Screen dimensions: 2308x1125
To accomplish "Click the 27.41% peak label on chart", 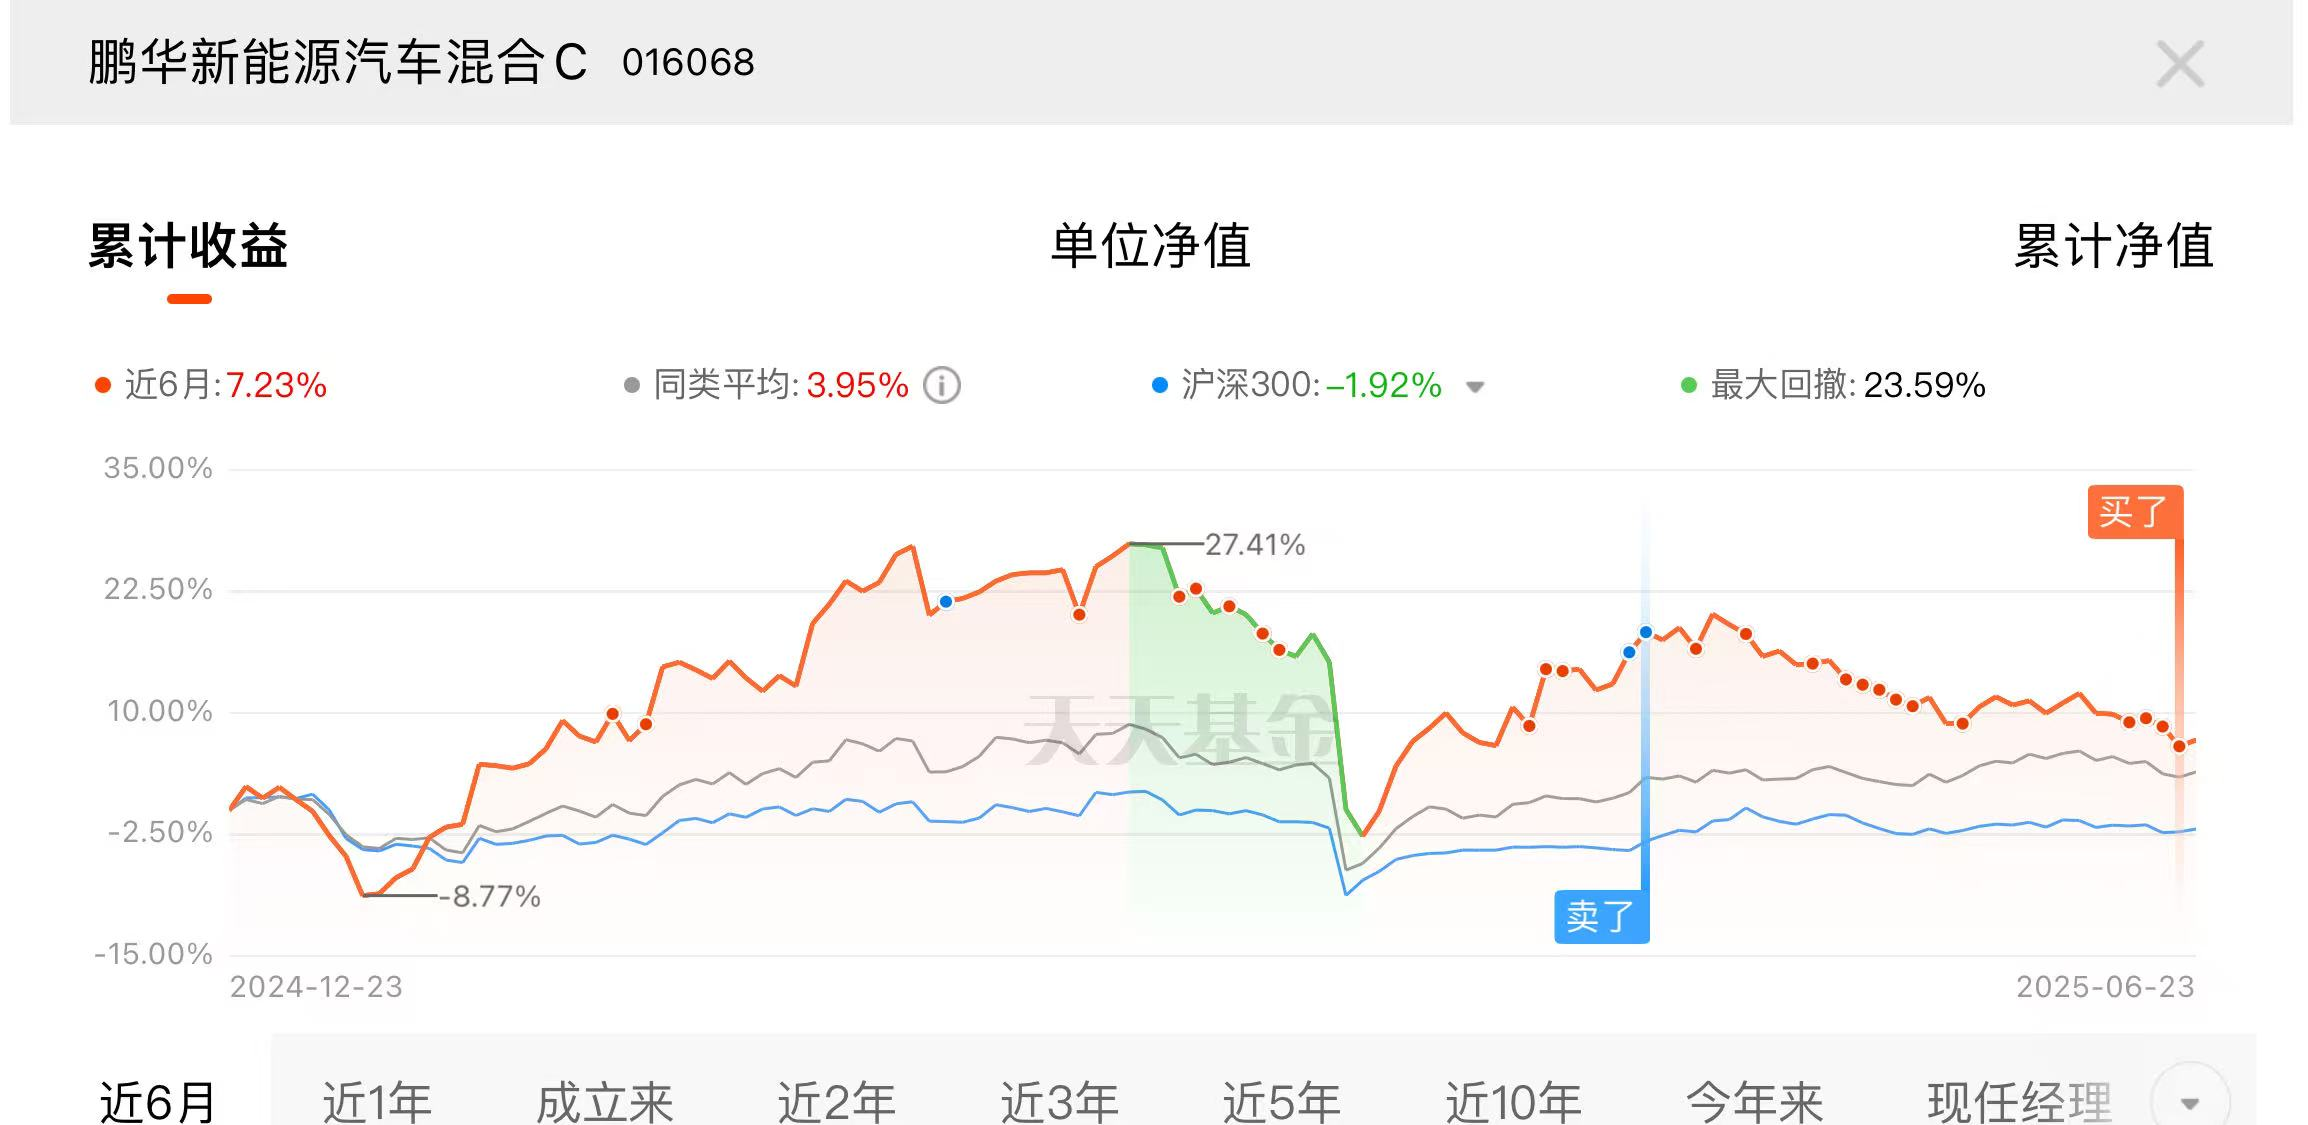I will pyautogui.click(x=1255, y=545).
